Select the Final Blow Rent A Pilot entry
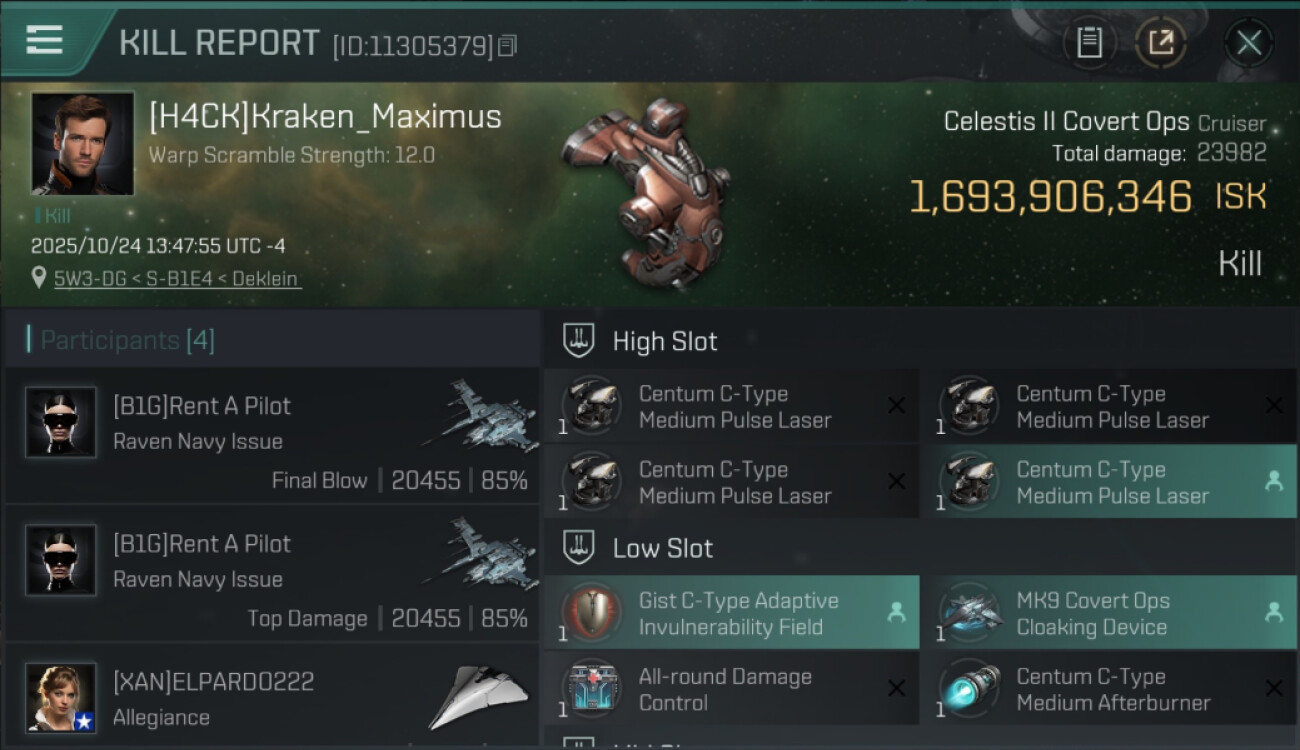The image size is (1300, 750). (272, 437)
